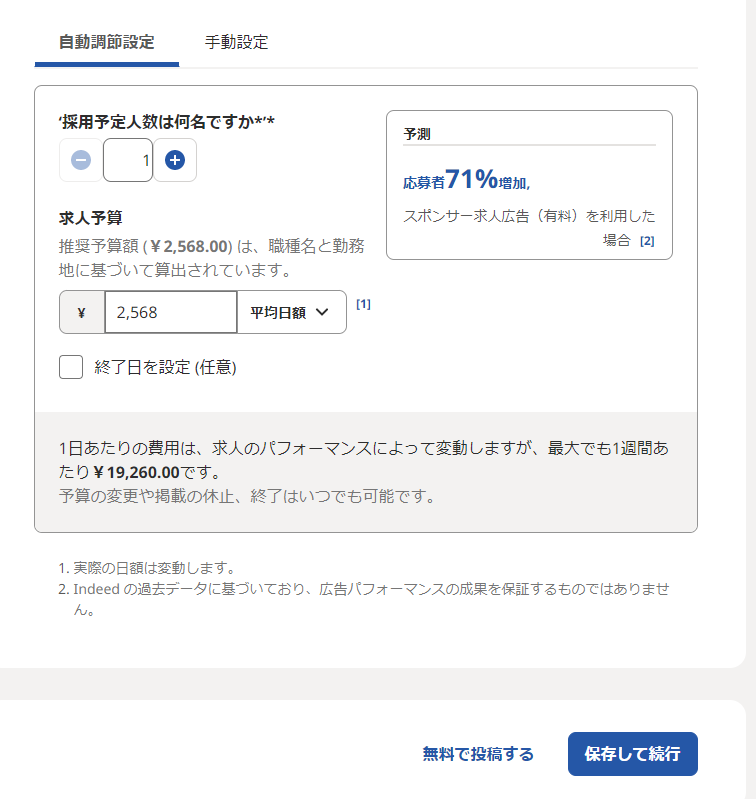Click the 無料で投稿する link
The image size is (756, 799).
pos(478,754)
